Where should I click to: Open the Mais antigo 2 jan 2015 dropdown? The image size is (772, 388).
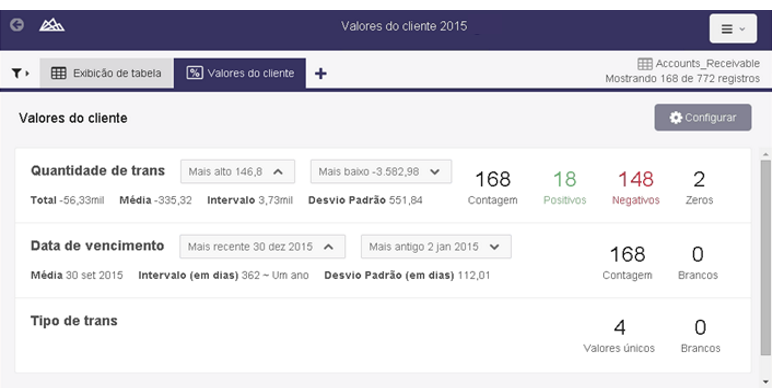coord(436,247)
